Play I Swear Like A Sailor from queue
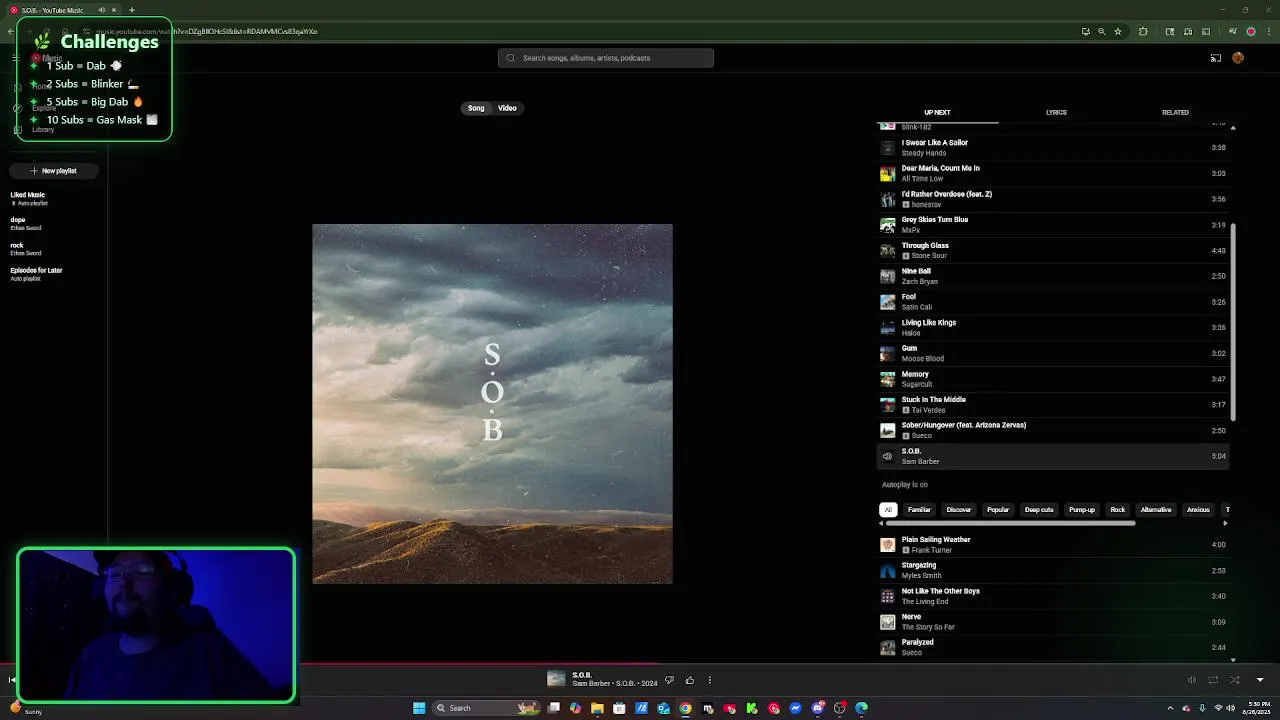Image resolution: width=1280 pixels, height=720 pixels. coord(1053,148)
